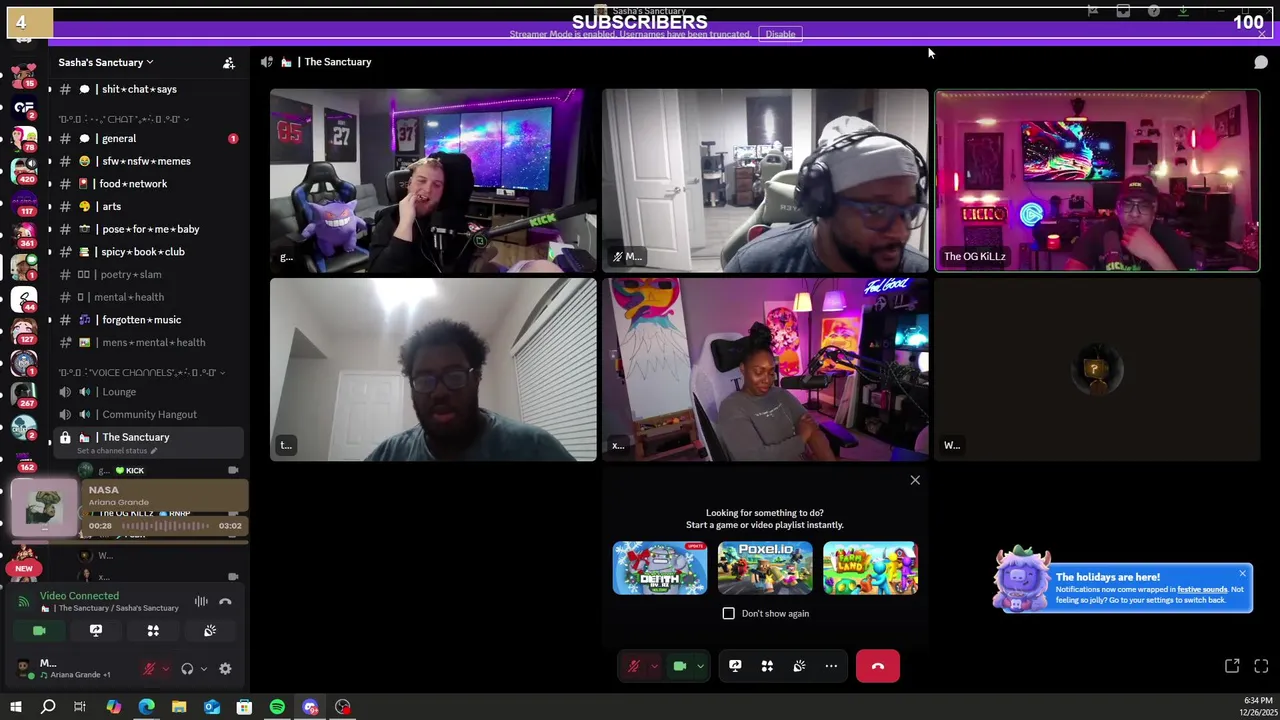Unmute mic in the user panel
The image size is (1280, 720).
point(149,669)
